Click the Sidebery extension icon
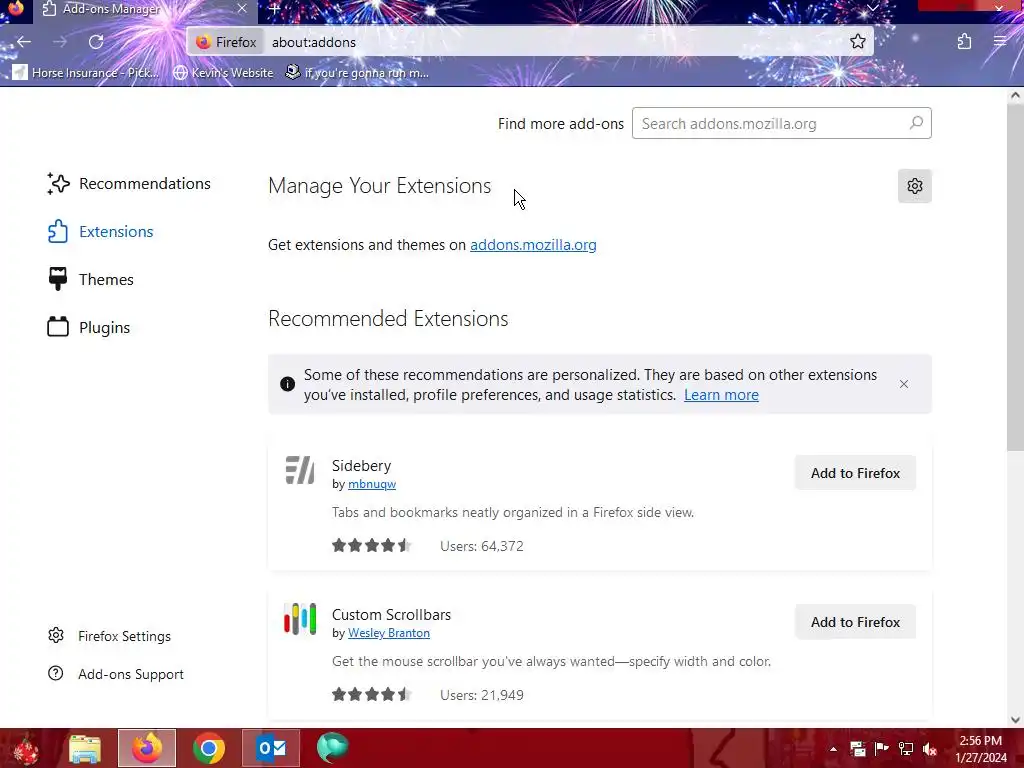The width and height of the screenshot is (1024, 768). 300,470
